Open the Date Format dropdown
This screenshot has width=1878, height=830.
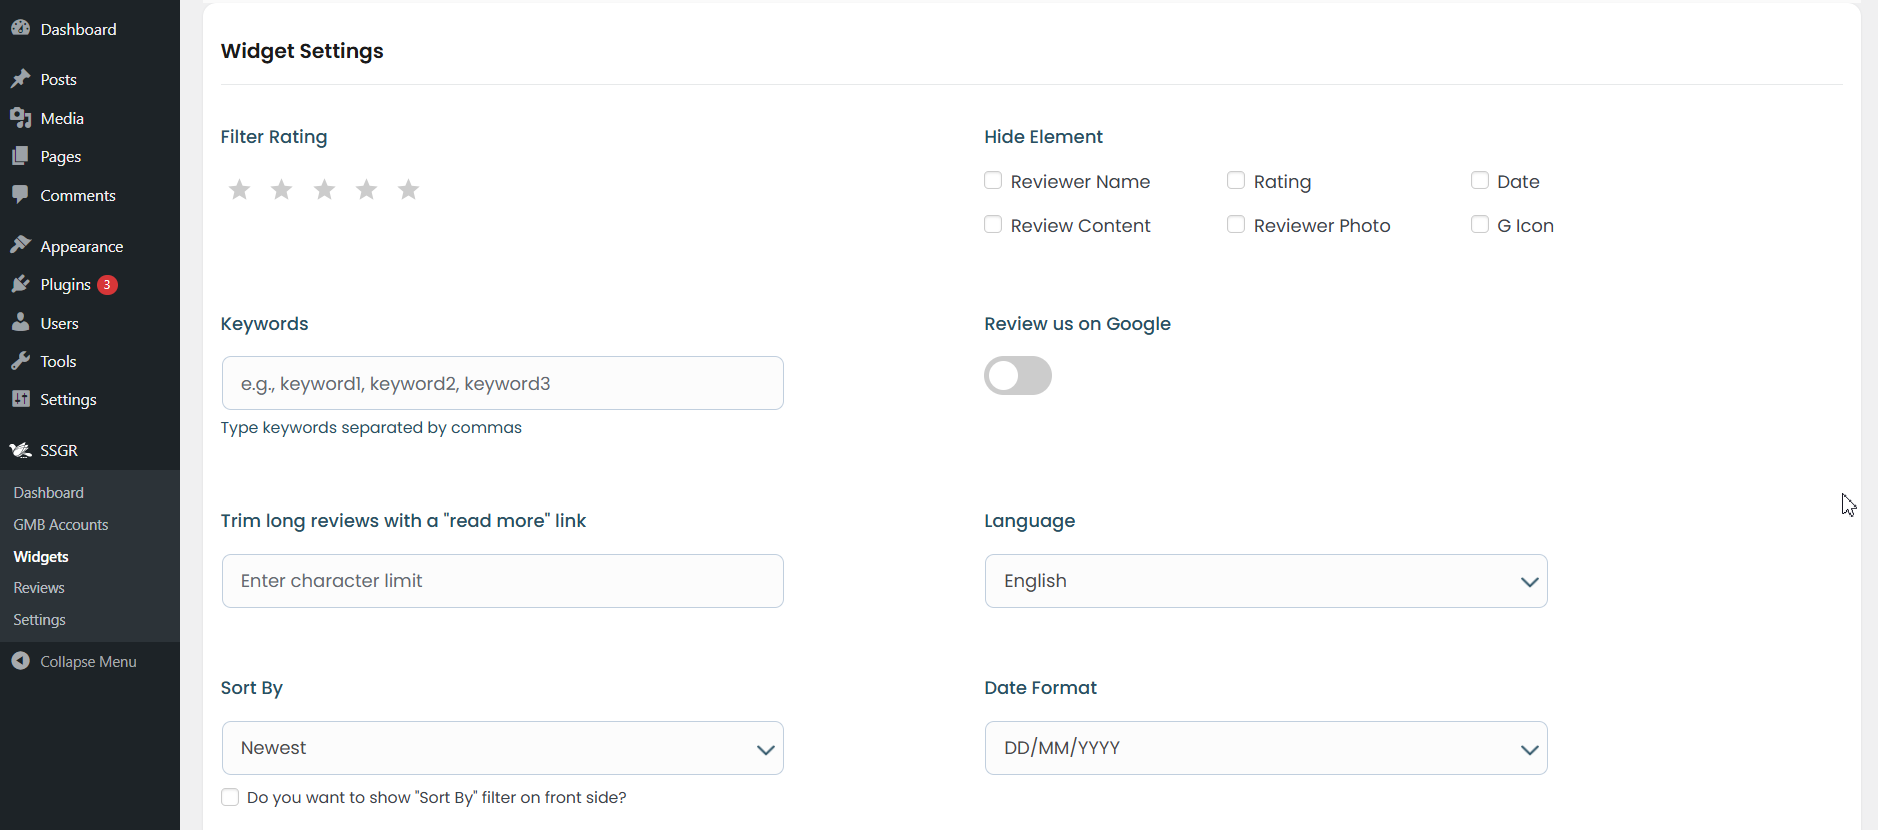pyautogui.click(x=1266, y=748)
